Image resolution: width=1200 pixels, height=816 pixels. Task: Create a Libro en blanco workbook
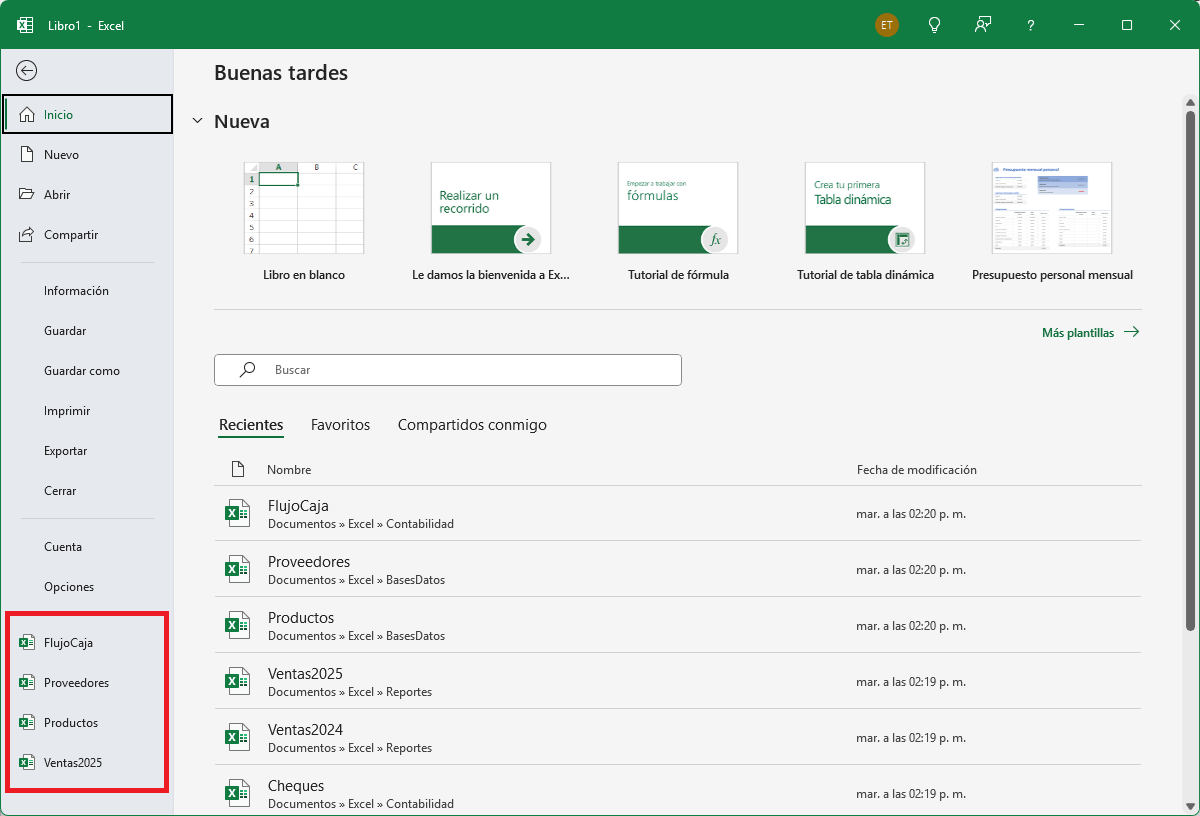304,221
